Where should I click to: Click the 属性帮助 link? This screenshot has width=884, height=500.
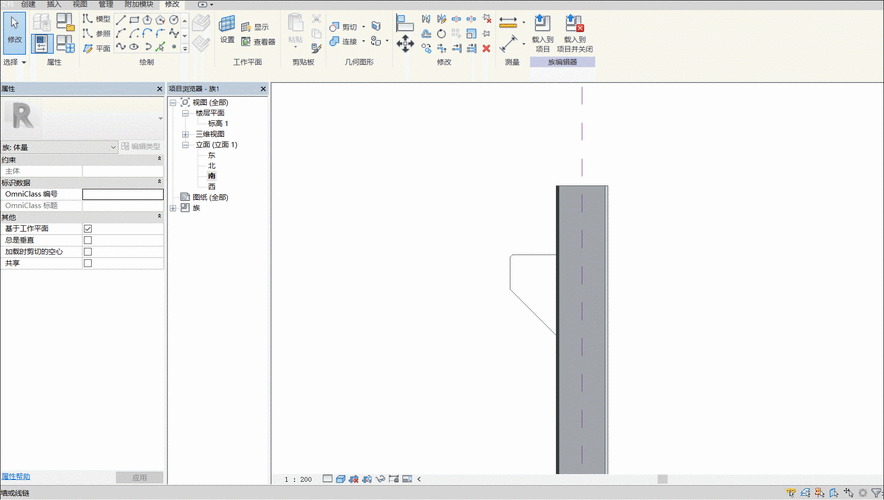tap(15, 477)
